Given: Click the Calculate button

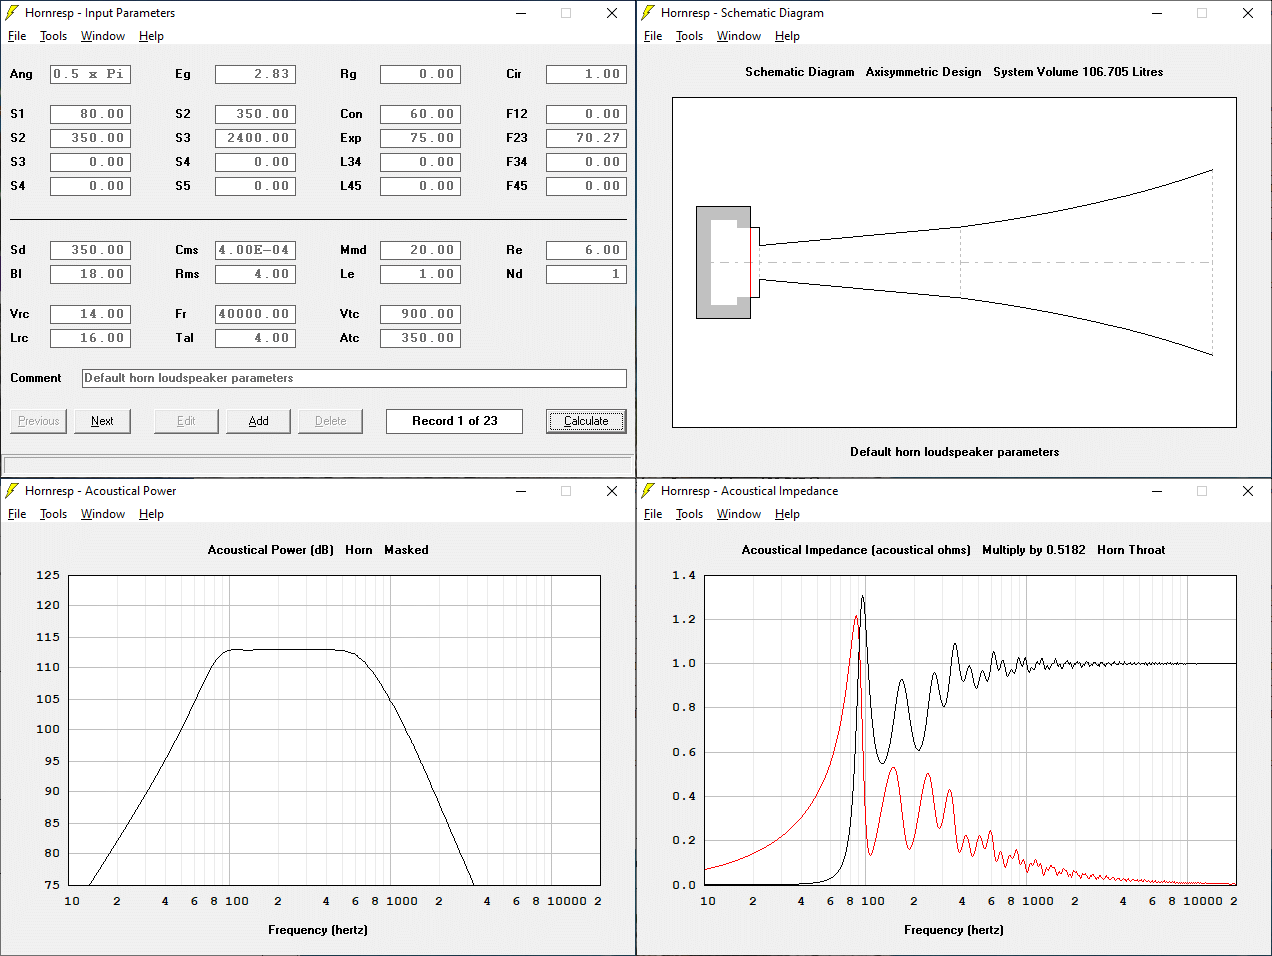Looking at the screenshot, I should [586, 421].
